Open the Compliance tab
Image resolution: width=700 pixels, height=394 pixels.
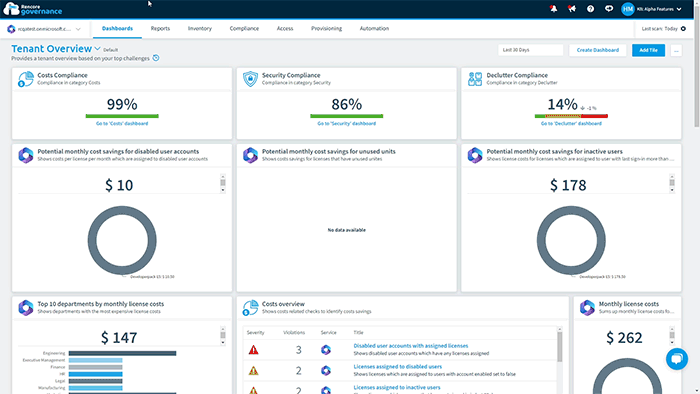click(244, 29)
